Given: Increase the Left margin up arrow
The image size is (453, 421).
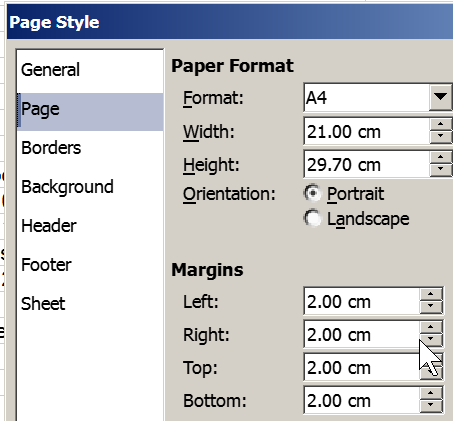Looking at the screenshot, I should (431, 294).
